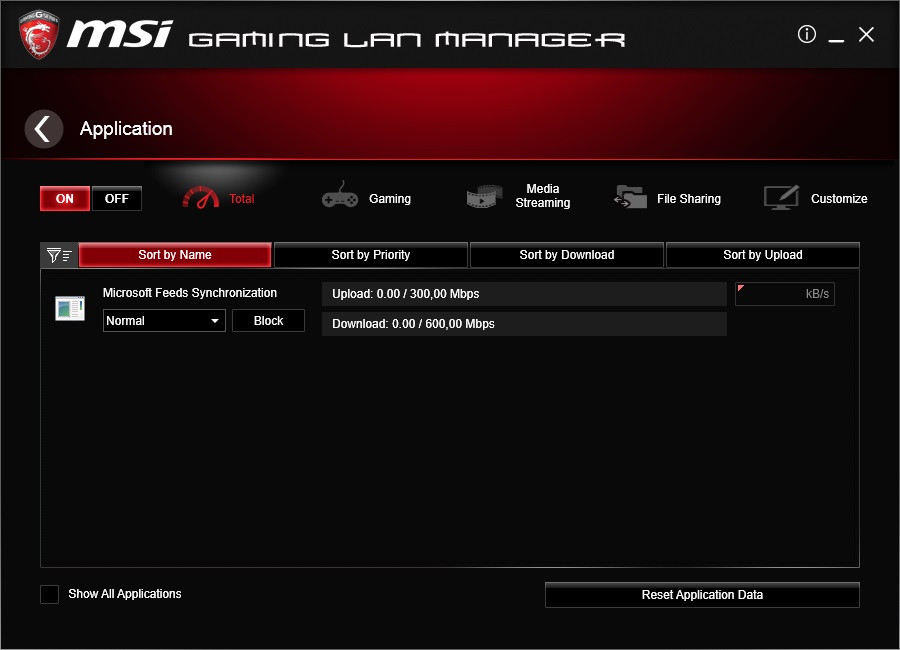Block Microsoft Feeds Synchronization
This screenshot has width=900, height=650.
click(269, 320)
